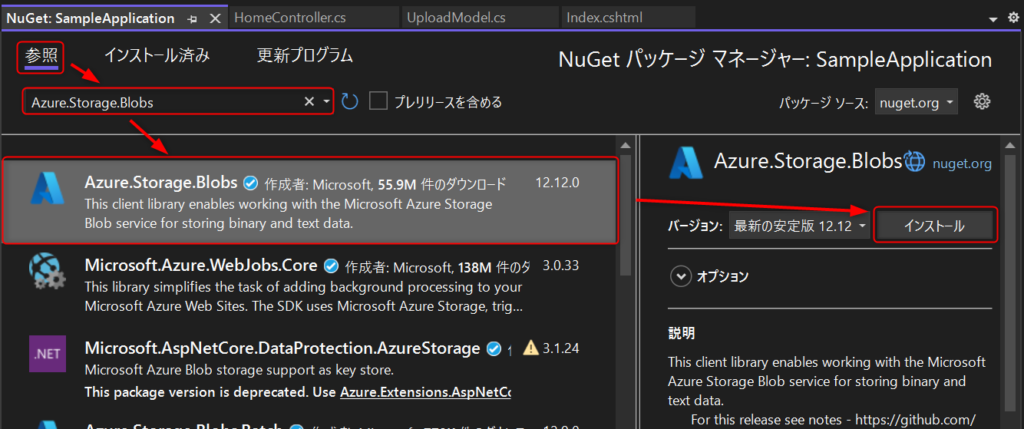
Task: Click the Microsoft.Azure.WebJobs.Core package icon
Action: pyautogui.click(x=47, y=272)
